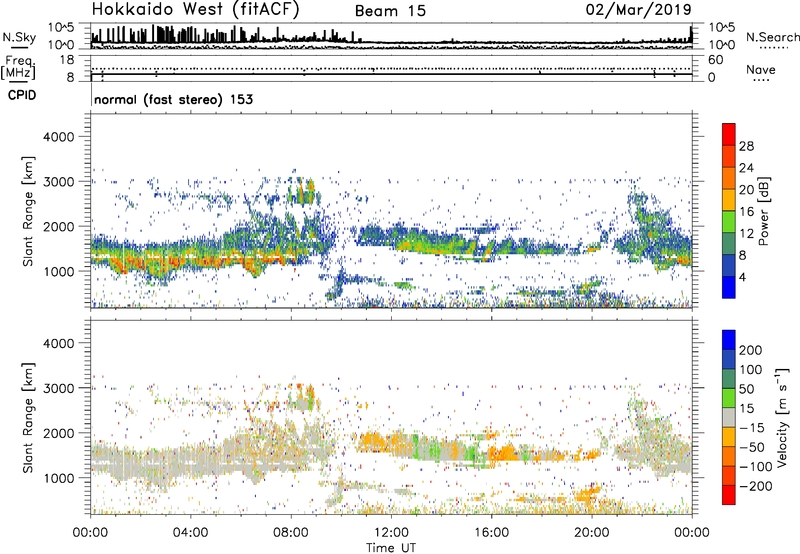Image resolution: width=800 pixels, height=554 pixels.
Task: Click the 18 tick on frequency axis
Action: 67,59
